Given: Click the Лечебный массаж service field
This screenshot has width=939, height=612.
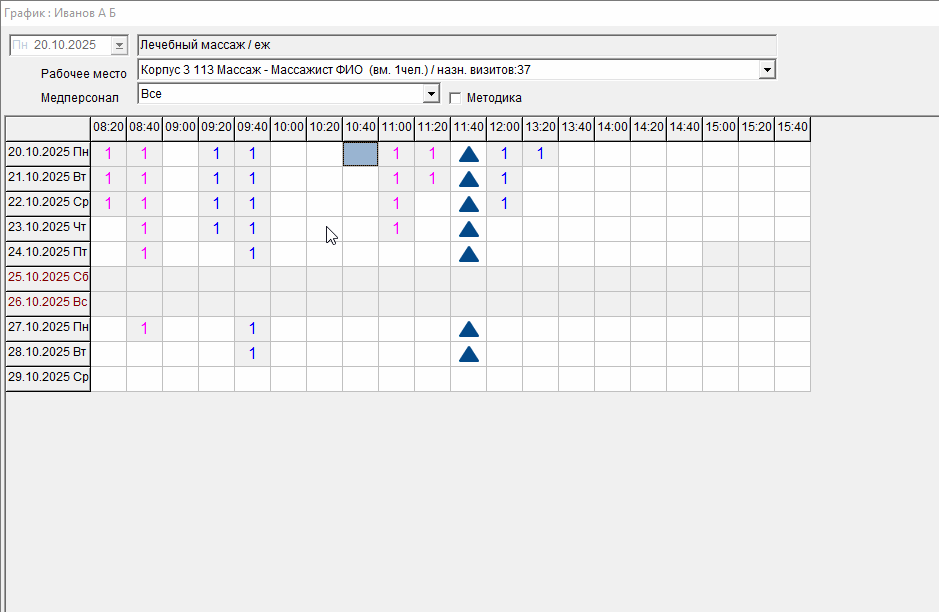Looking at the screenshot, I should coord(456,45).
